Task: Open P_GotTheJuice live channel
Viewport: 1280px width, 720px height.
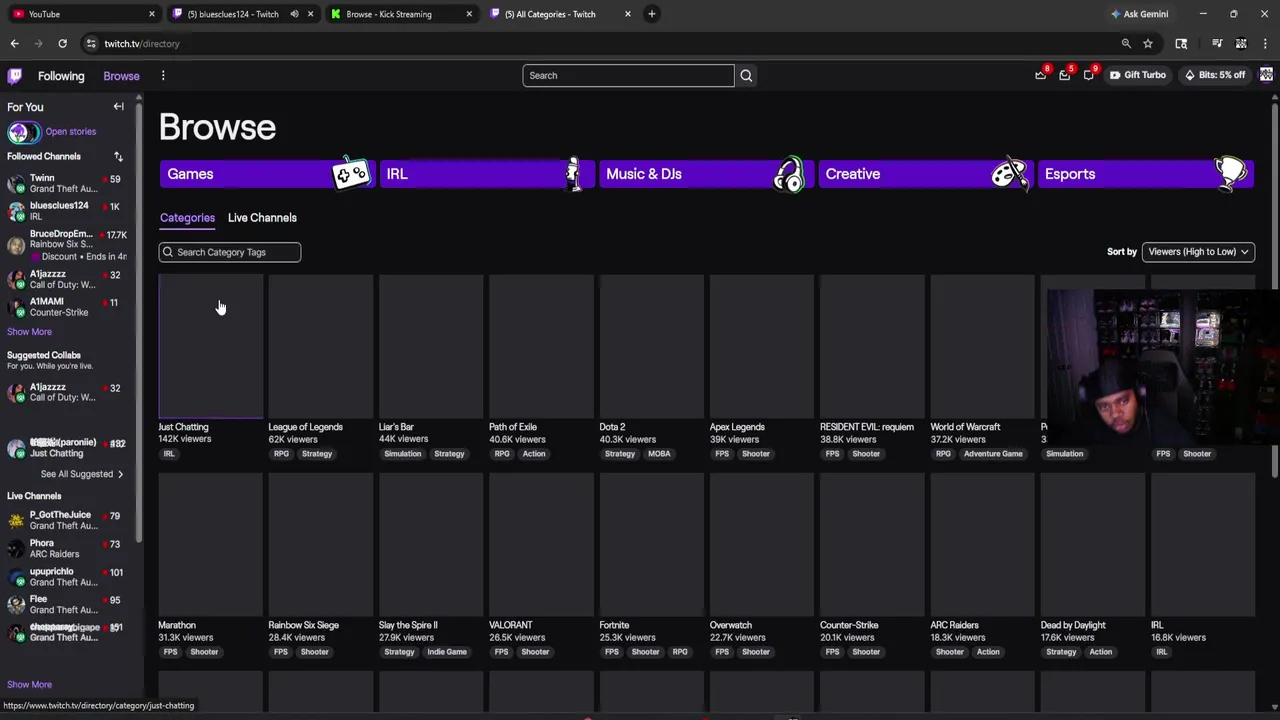Action: point(68,520)
